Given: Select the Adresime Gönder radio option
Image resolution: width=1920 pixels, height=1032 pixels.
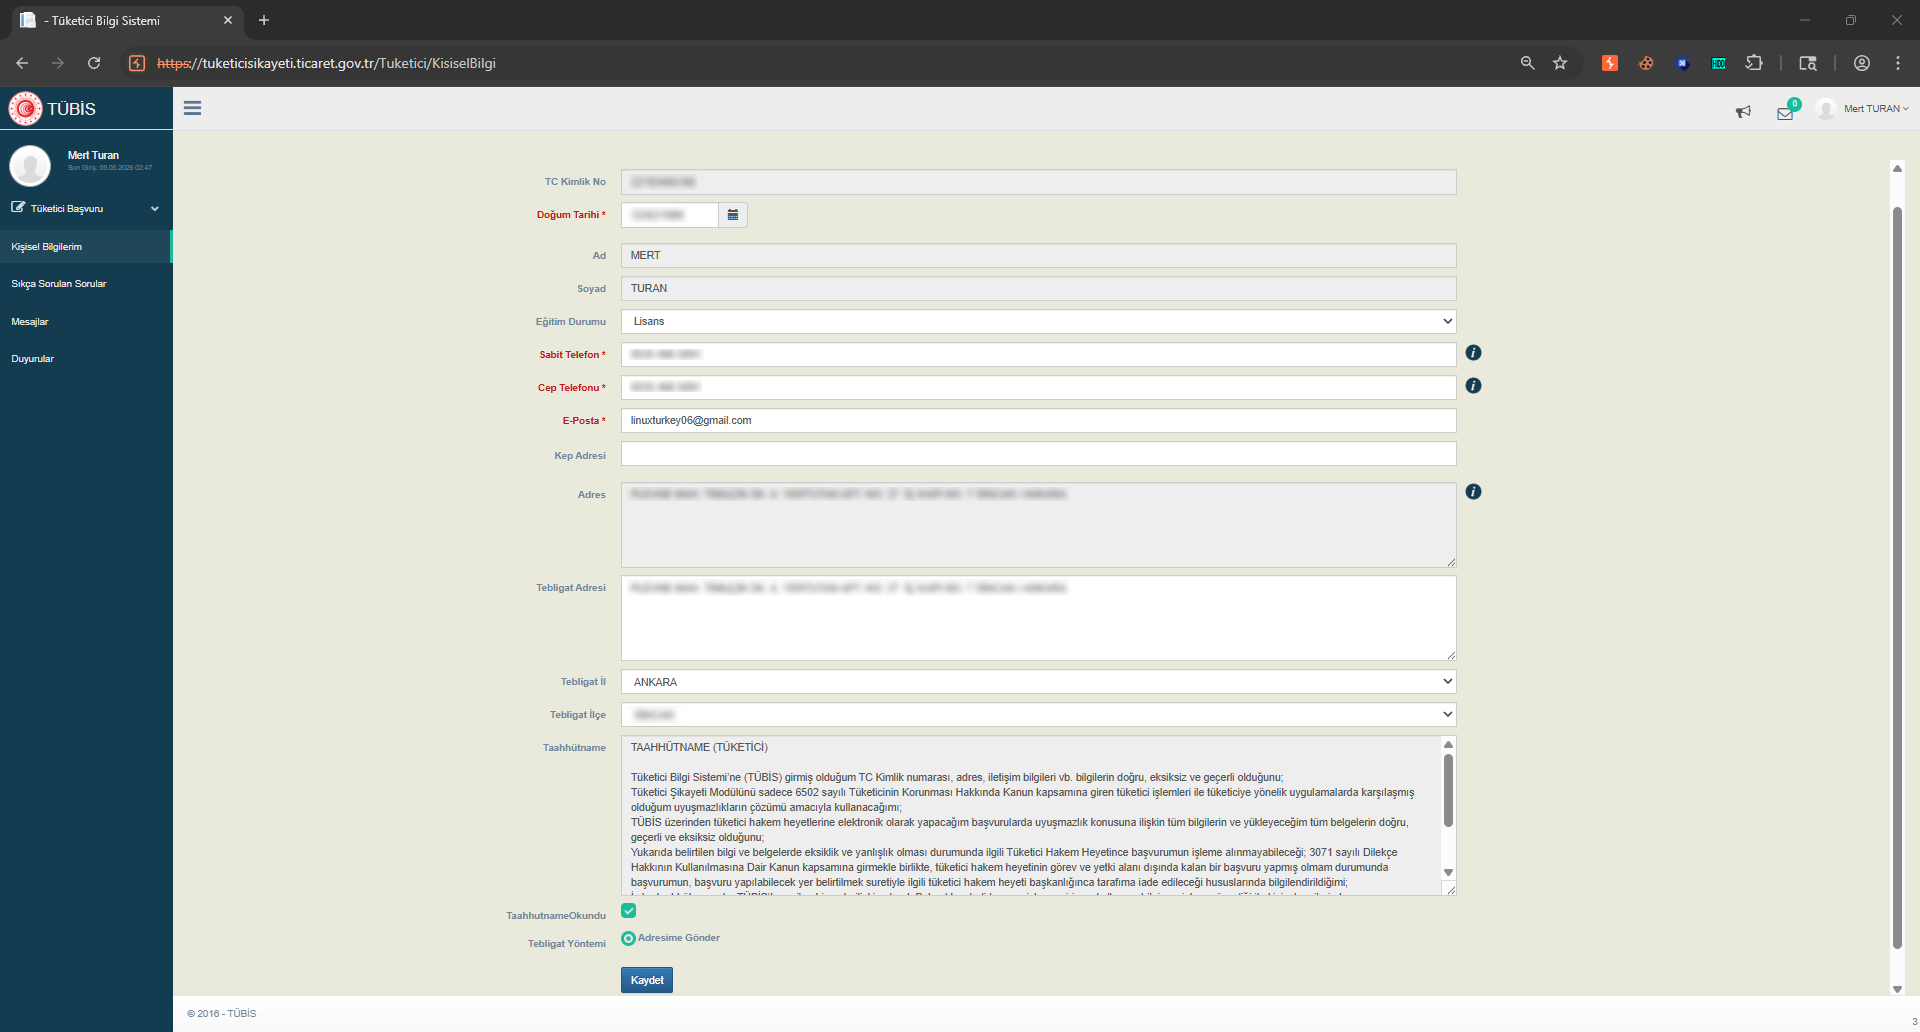Looking at the screenshot, I should [628, 938].
